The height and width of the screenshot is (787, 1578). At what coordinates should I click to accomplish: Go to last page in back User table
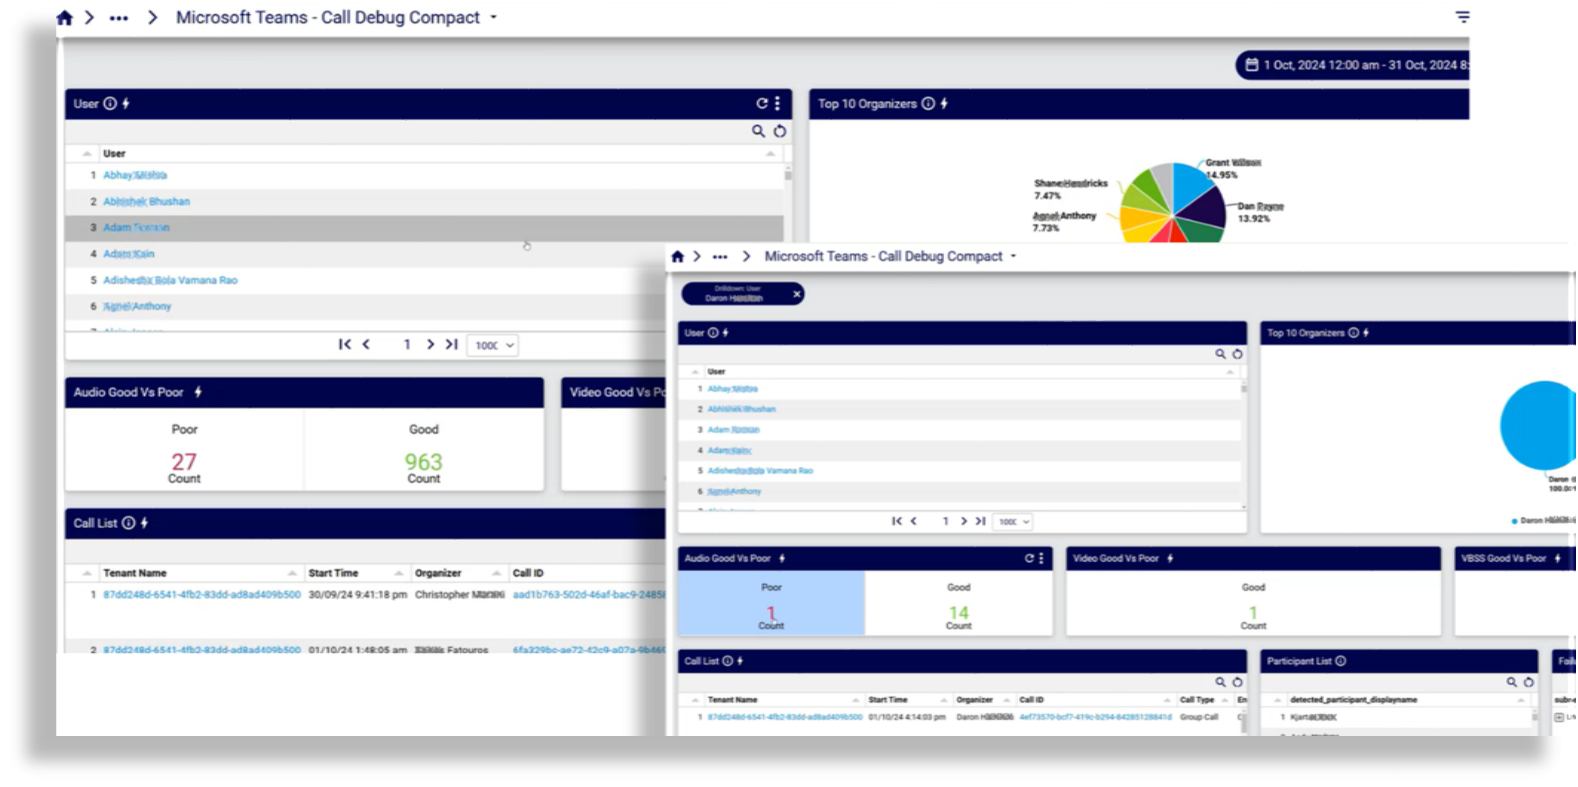click(x=452, y=344)
